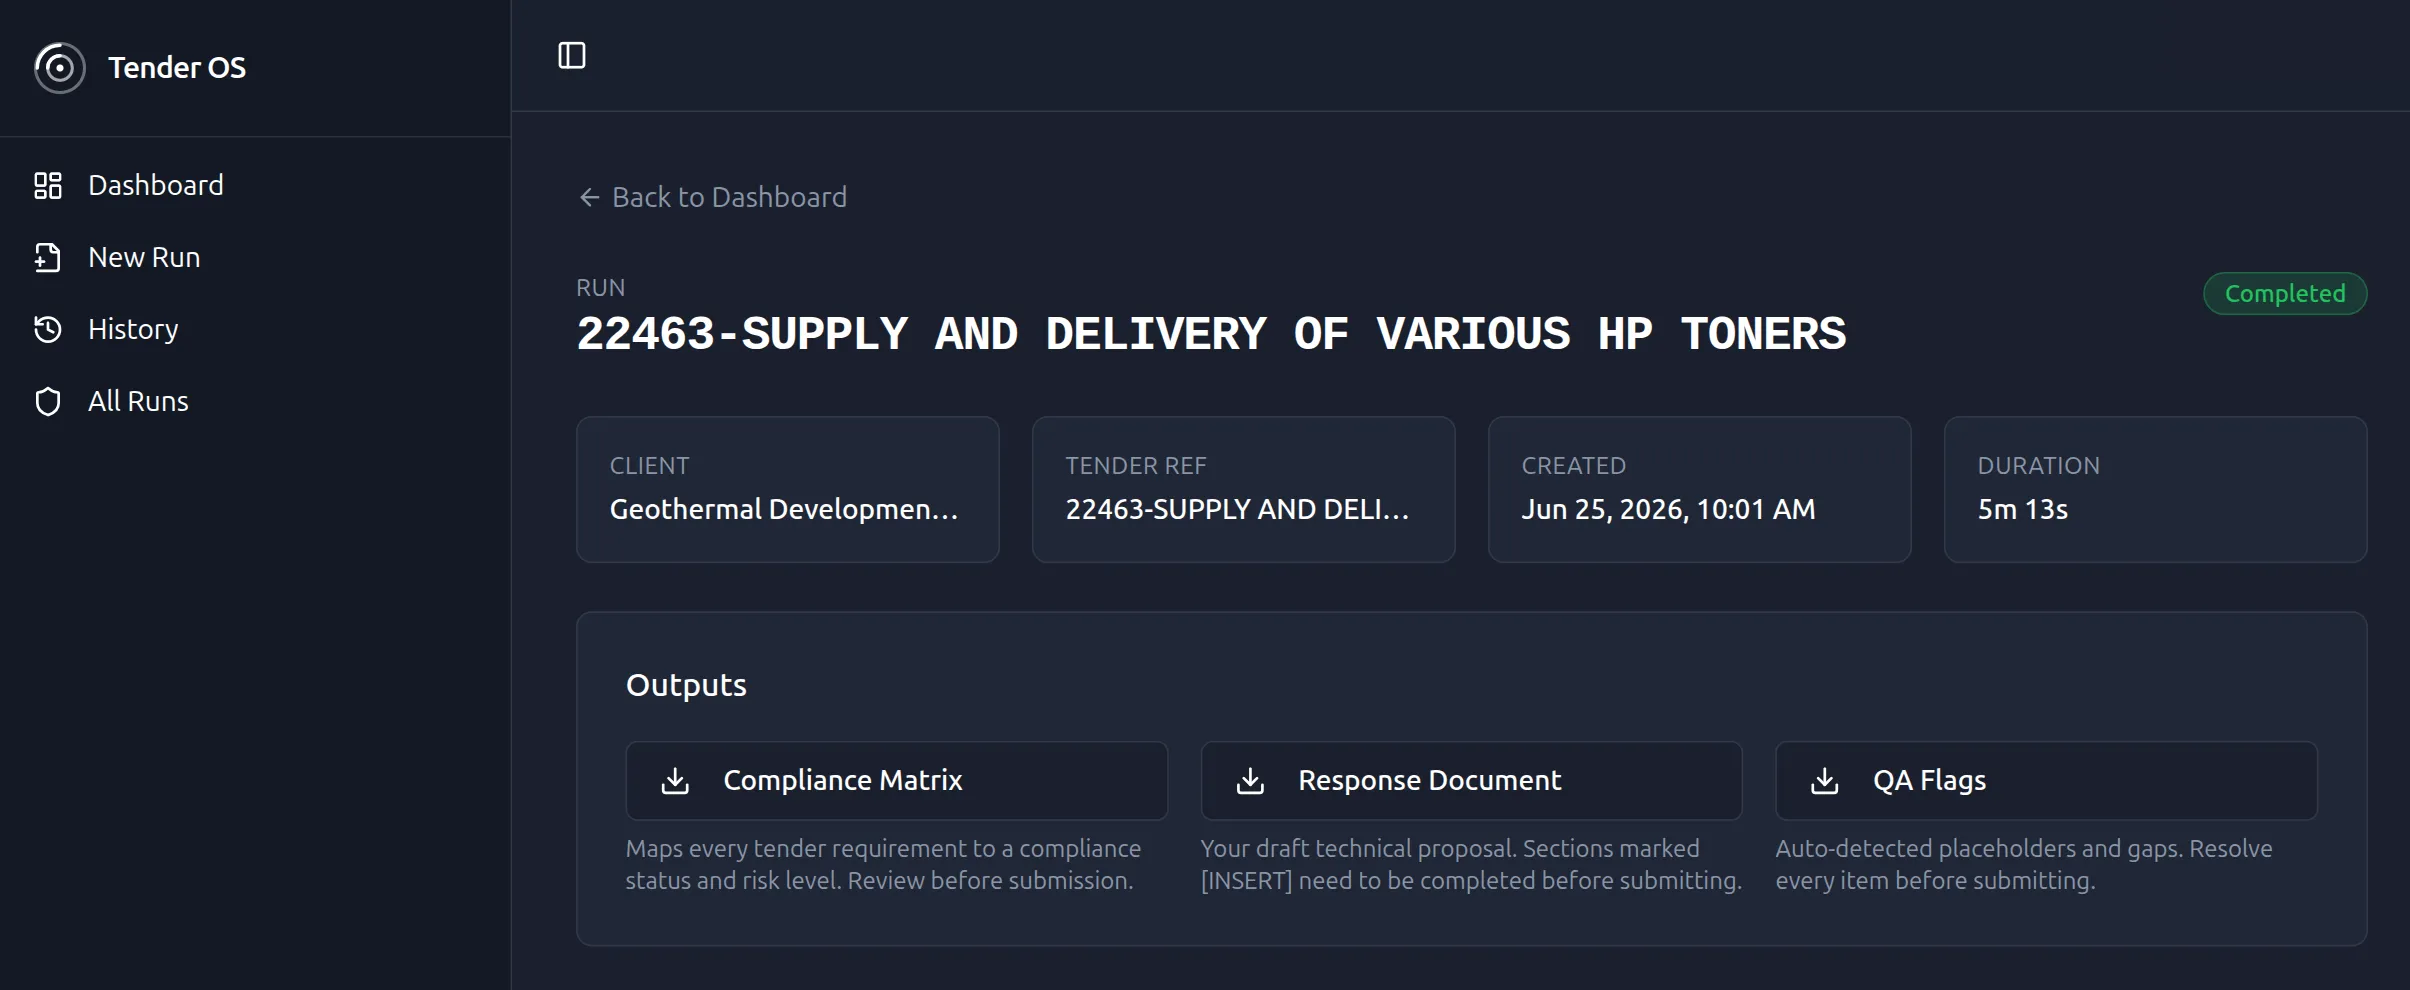Click the DURATION card label
This screenshot has width=2410, height=990.
(x=2039, y=466)
